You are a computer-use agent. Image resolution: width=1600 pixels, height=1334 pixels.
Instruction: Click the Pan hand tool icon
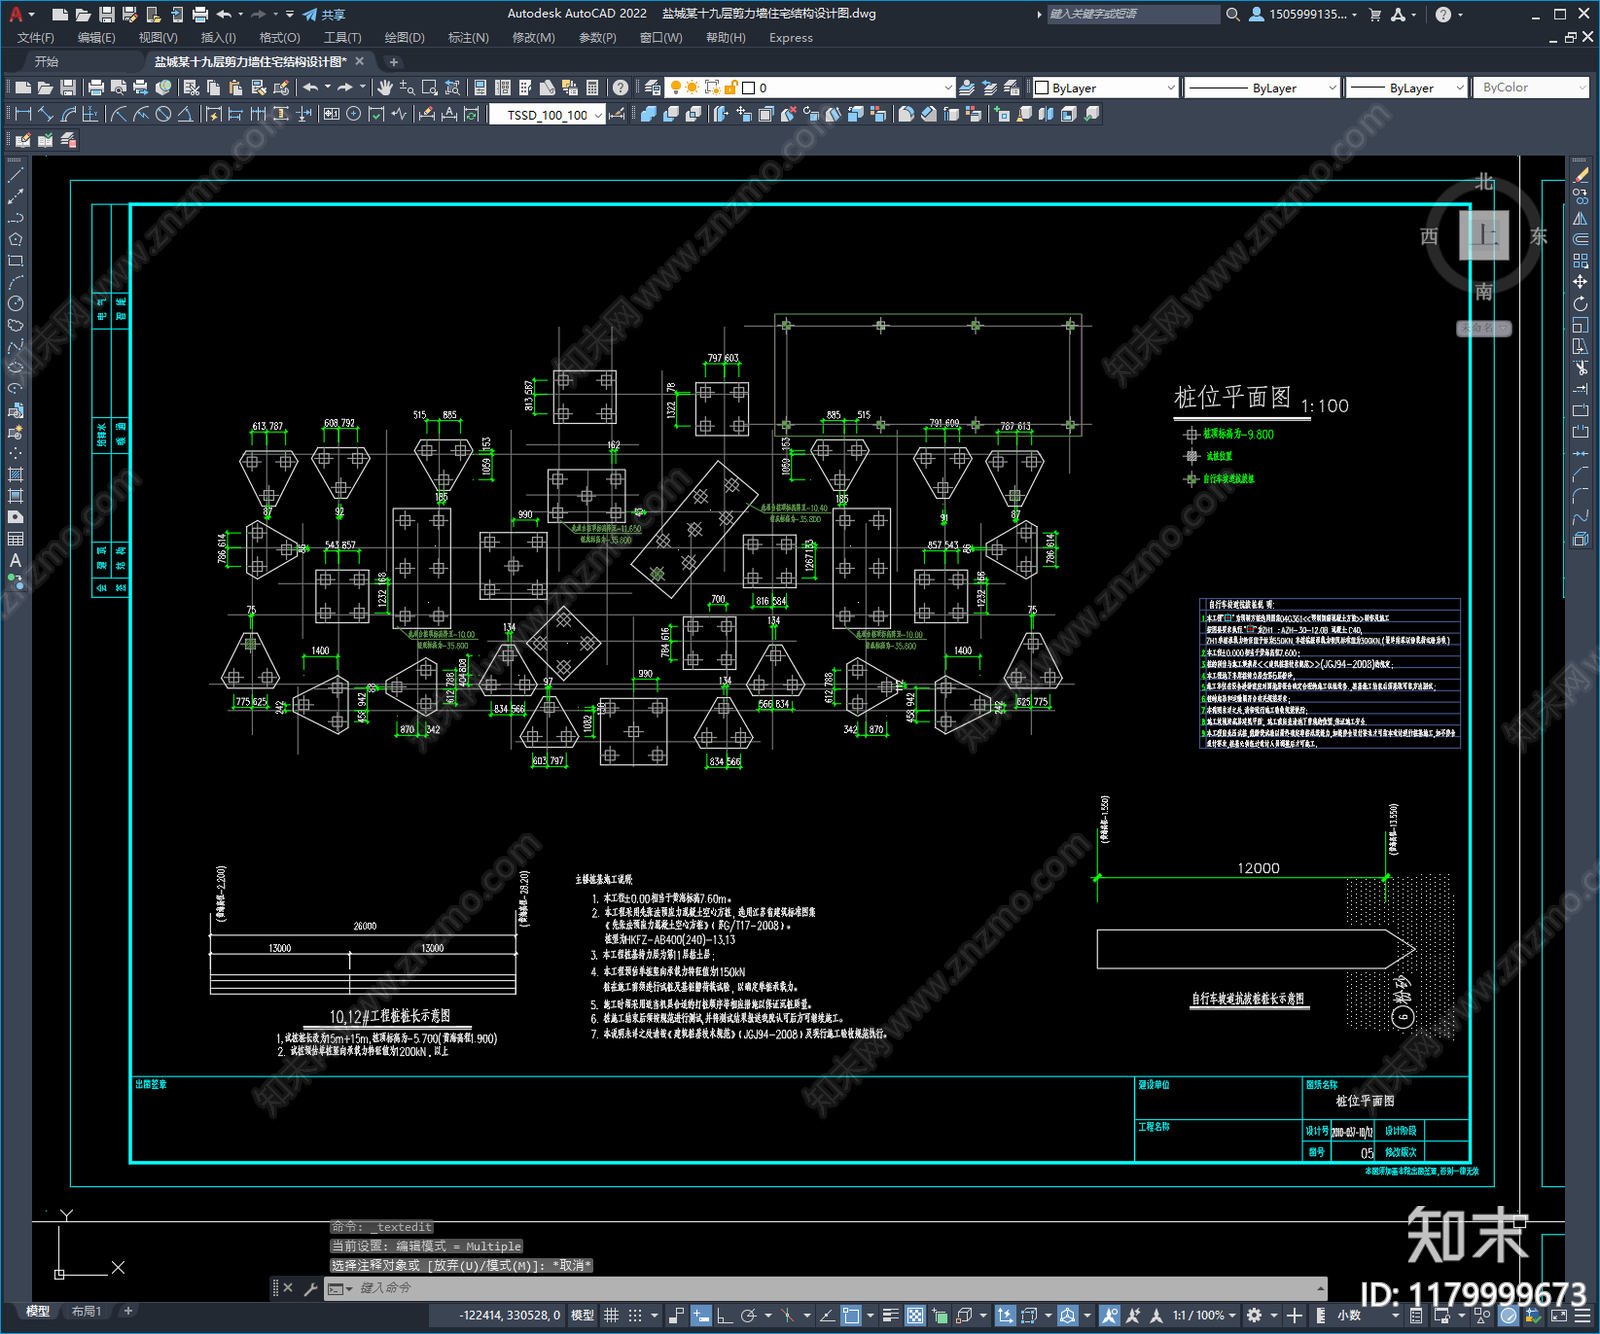(x=385, y=88)
